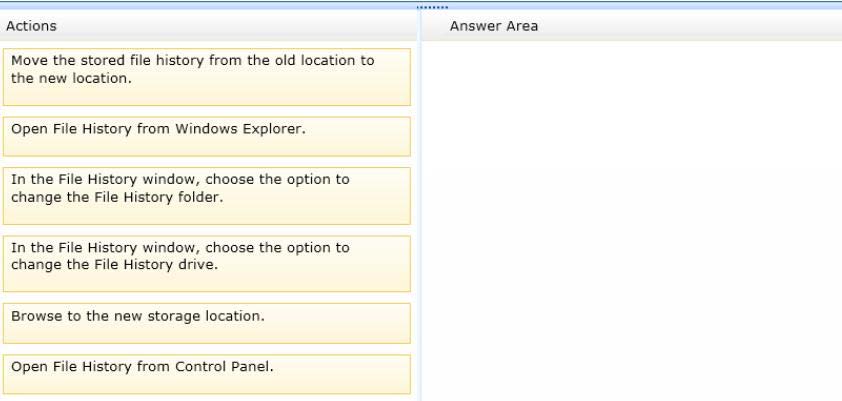Click the dotted splitter handle at top
Viewport: 842px width, 401px height.
(x=432, y=7)
